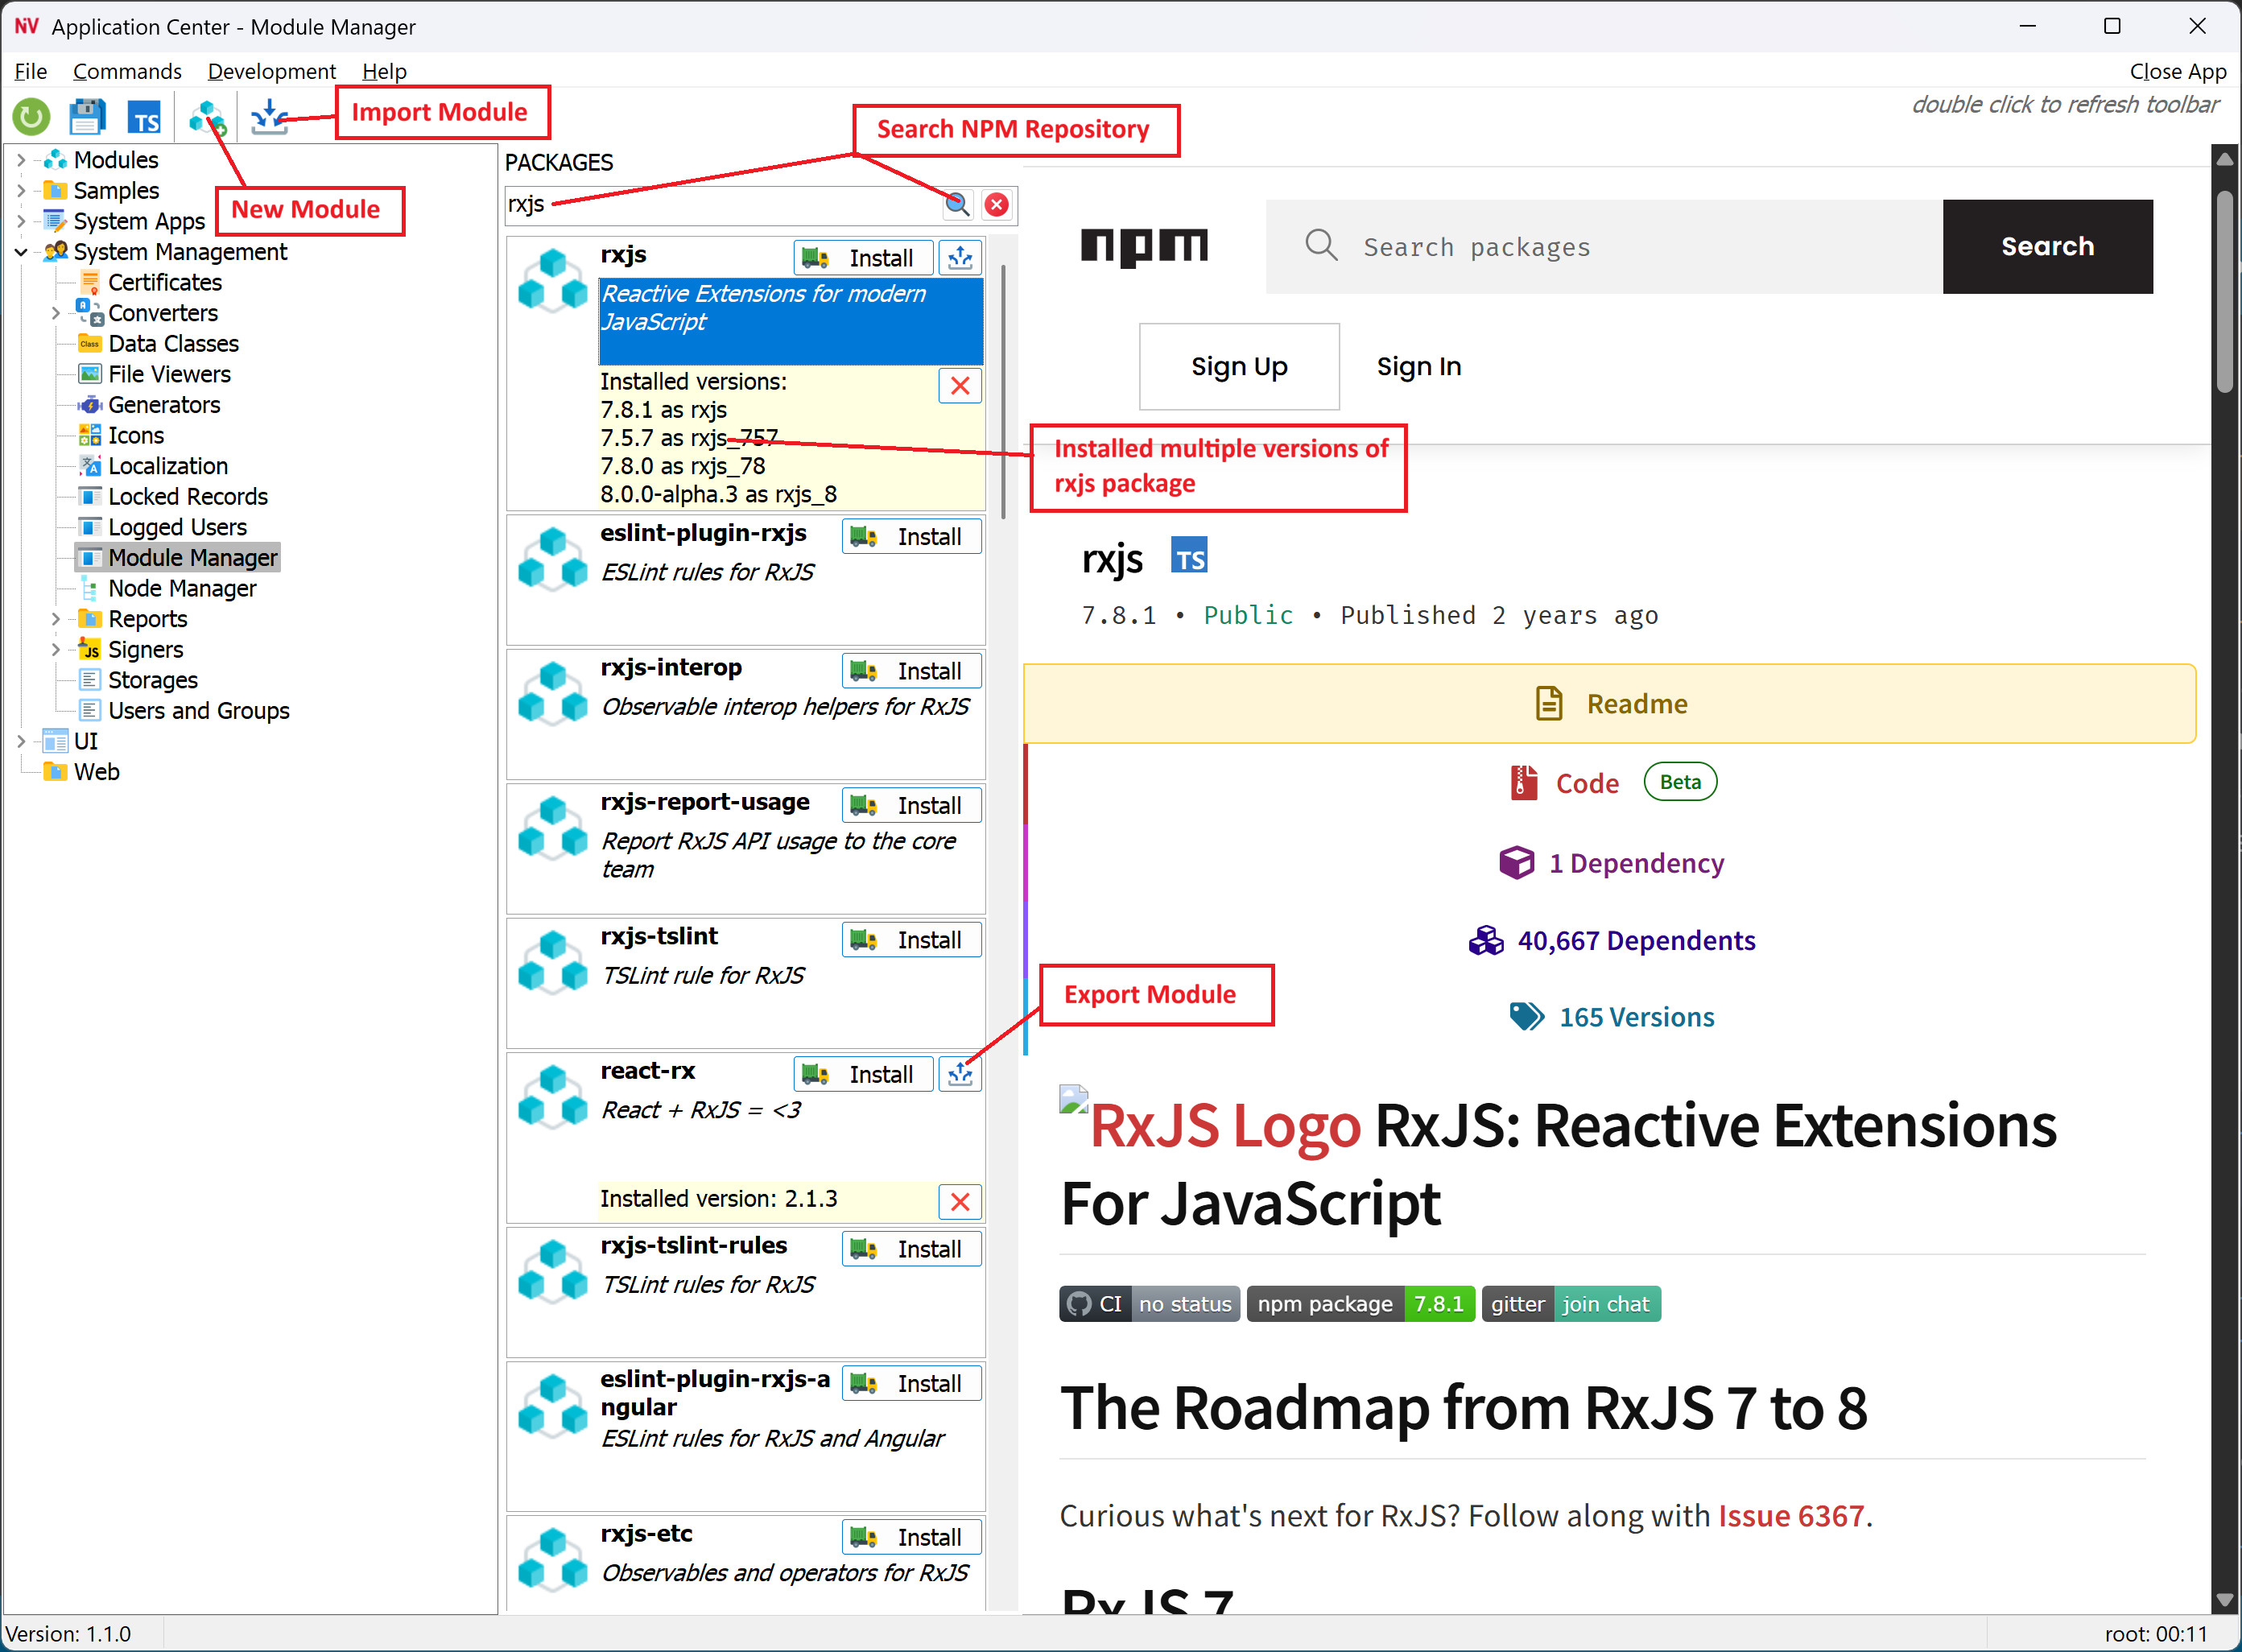The height and width of the screenshot is (1652, 2242).
Task: Open the Development menu
Action: [x=272, y=71]
